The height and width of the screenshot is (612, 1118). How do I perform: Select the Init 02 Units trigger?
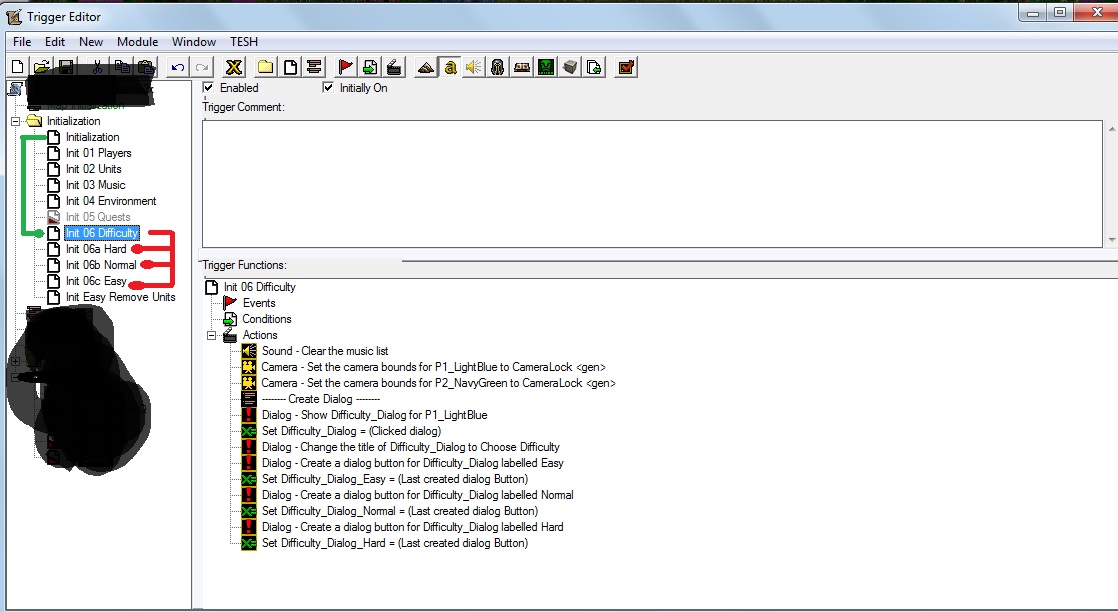[x=93, y=169]
